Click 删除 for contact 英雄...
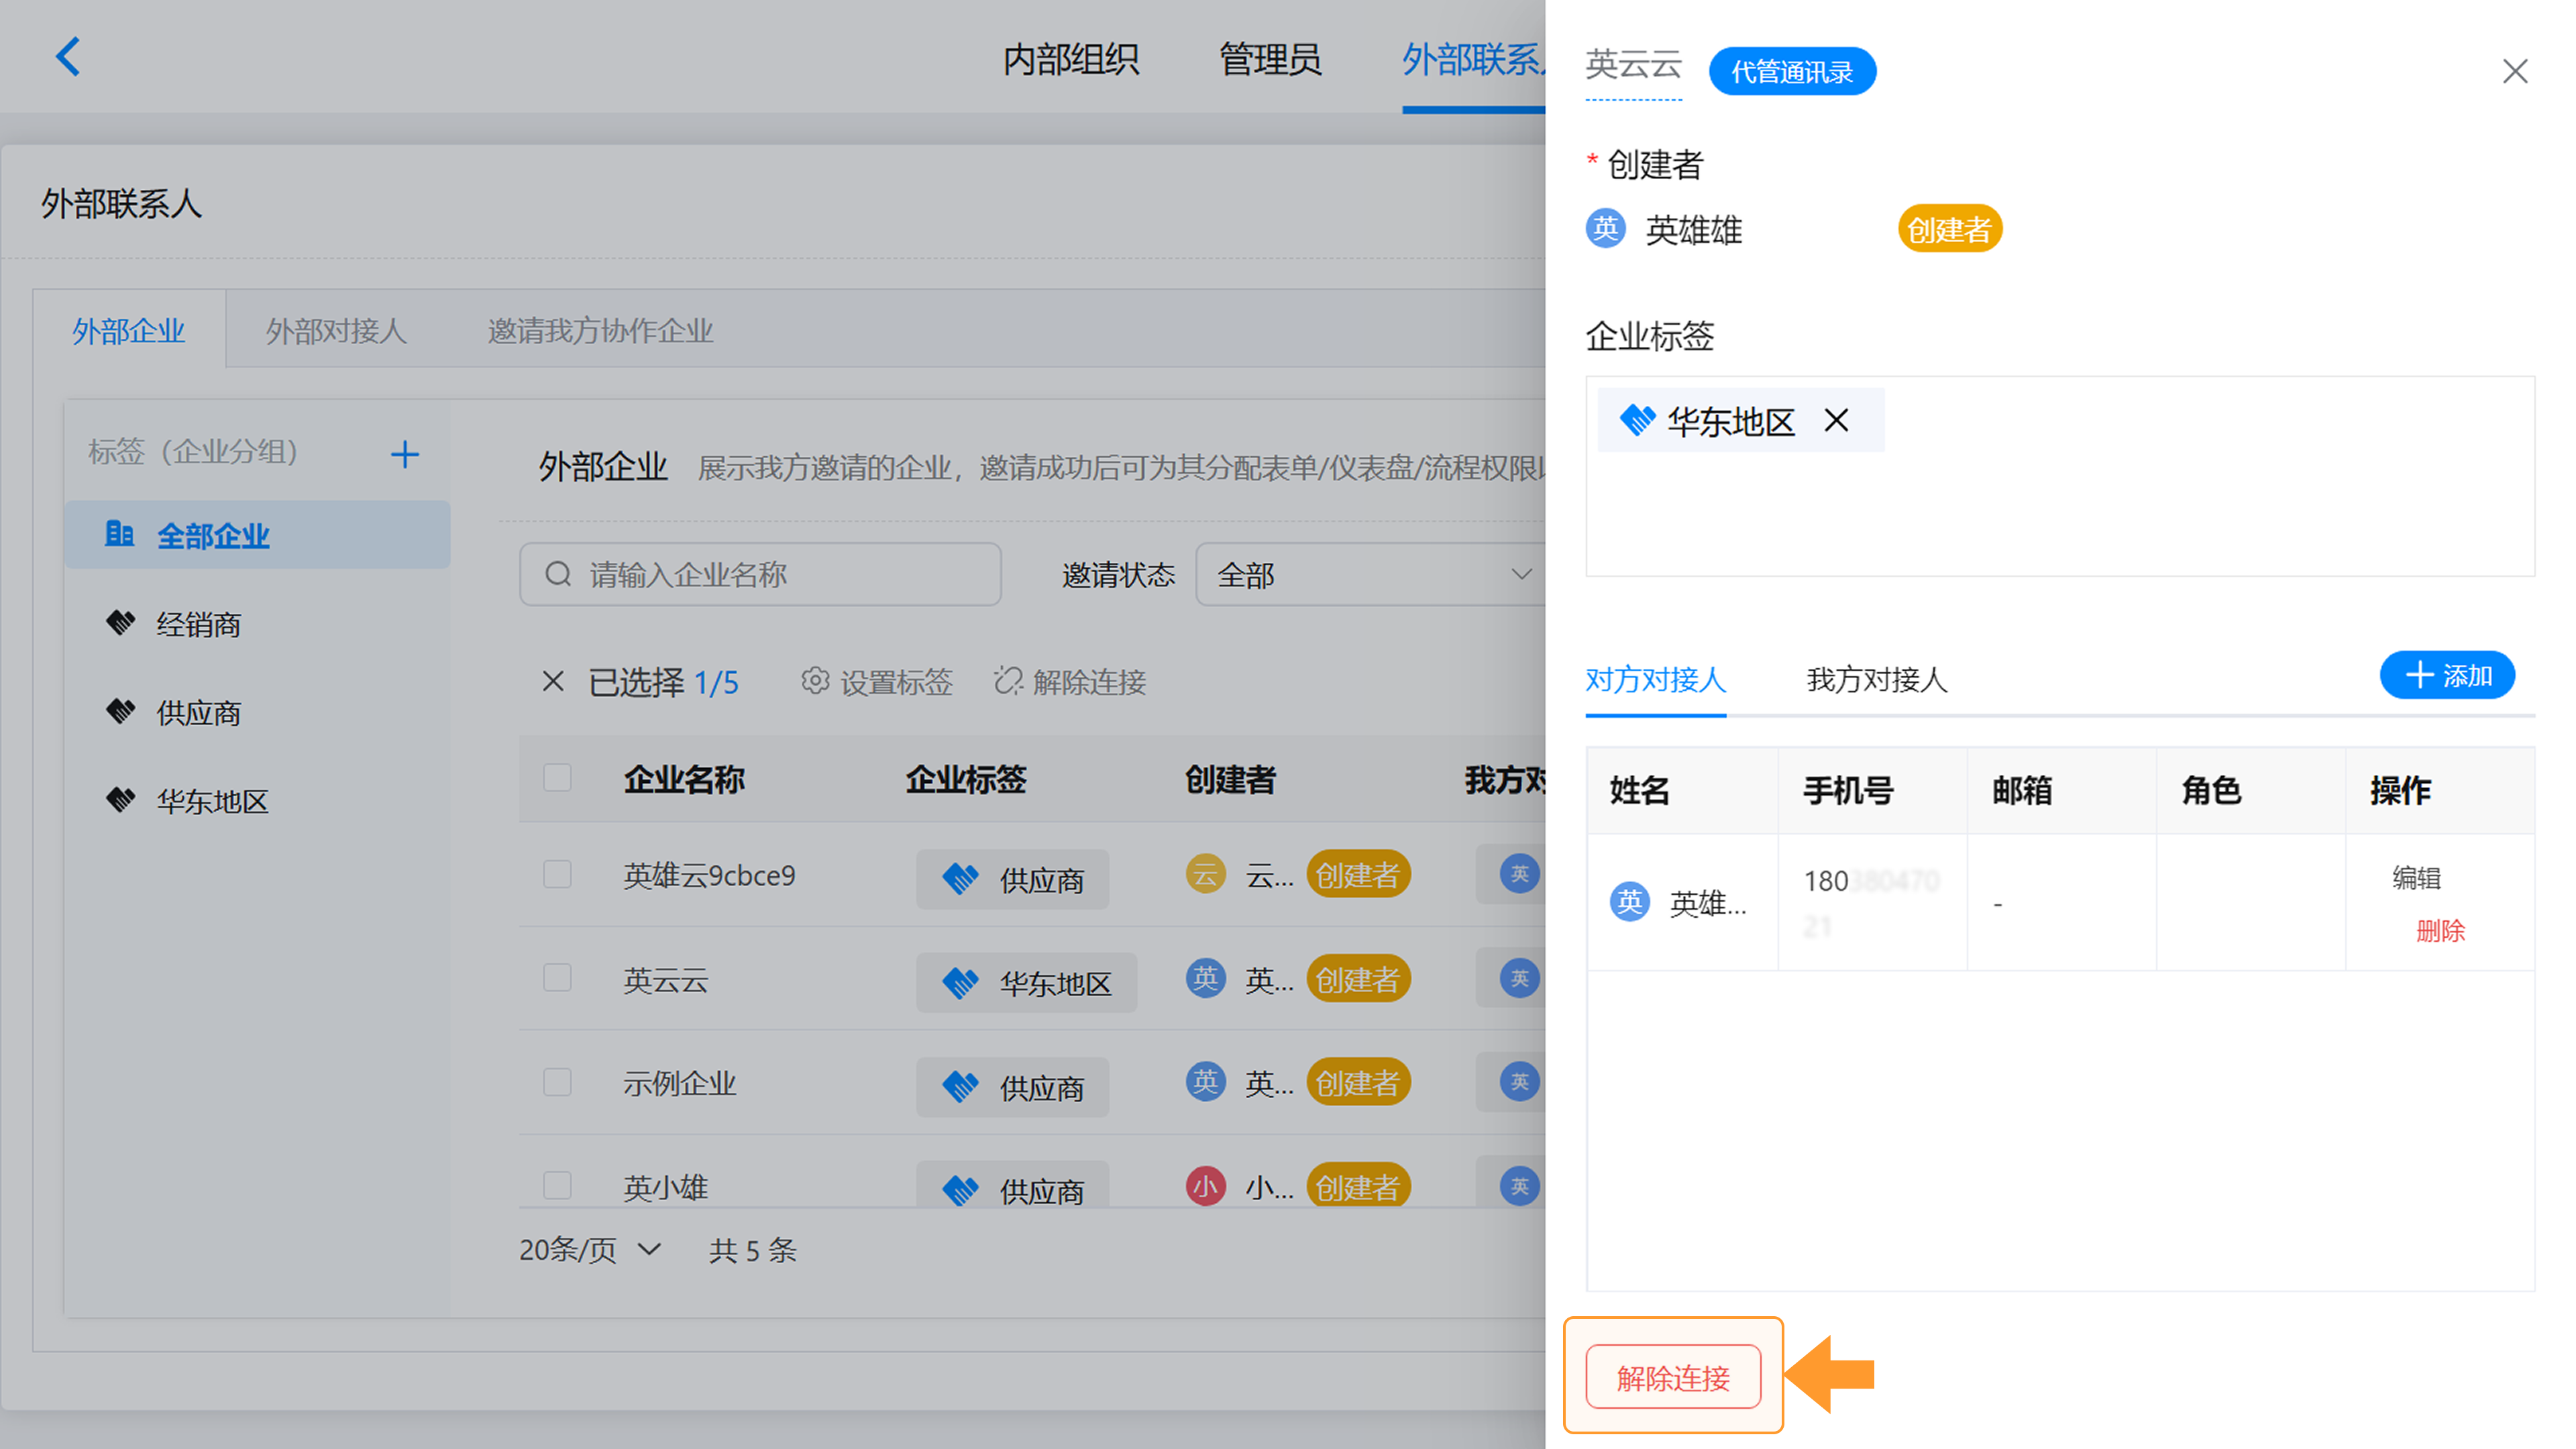This screenshot has width=2576, height=1449. pyautogui.click(x=2440, y=930)
